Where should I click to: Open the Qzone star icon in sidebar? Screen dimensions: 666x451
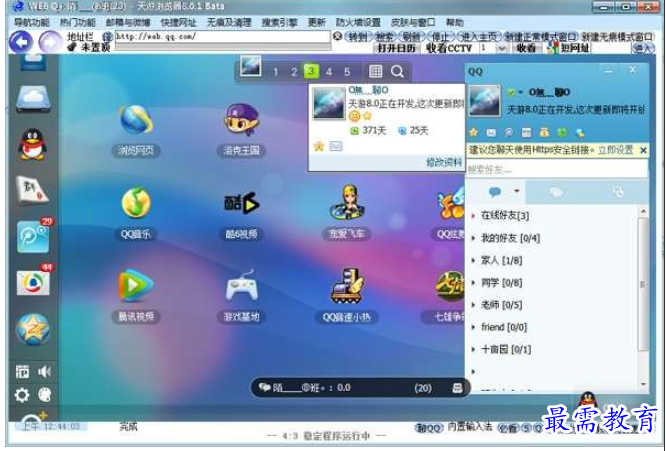click(33, 329)
